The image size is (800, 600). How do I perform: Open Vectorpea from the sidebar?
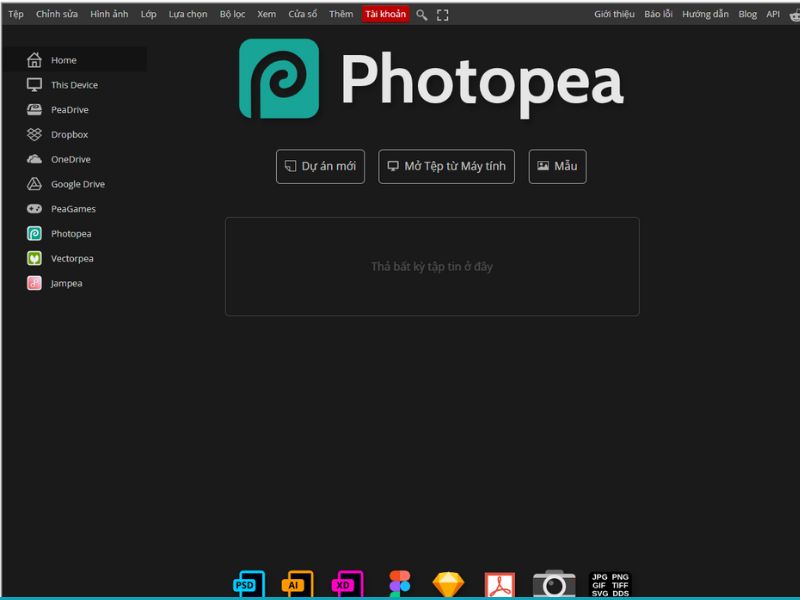point(72,258)
